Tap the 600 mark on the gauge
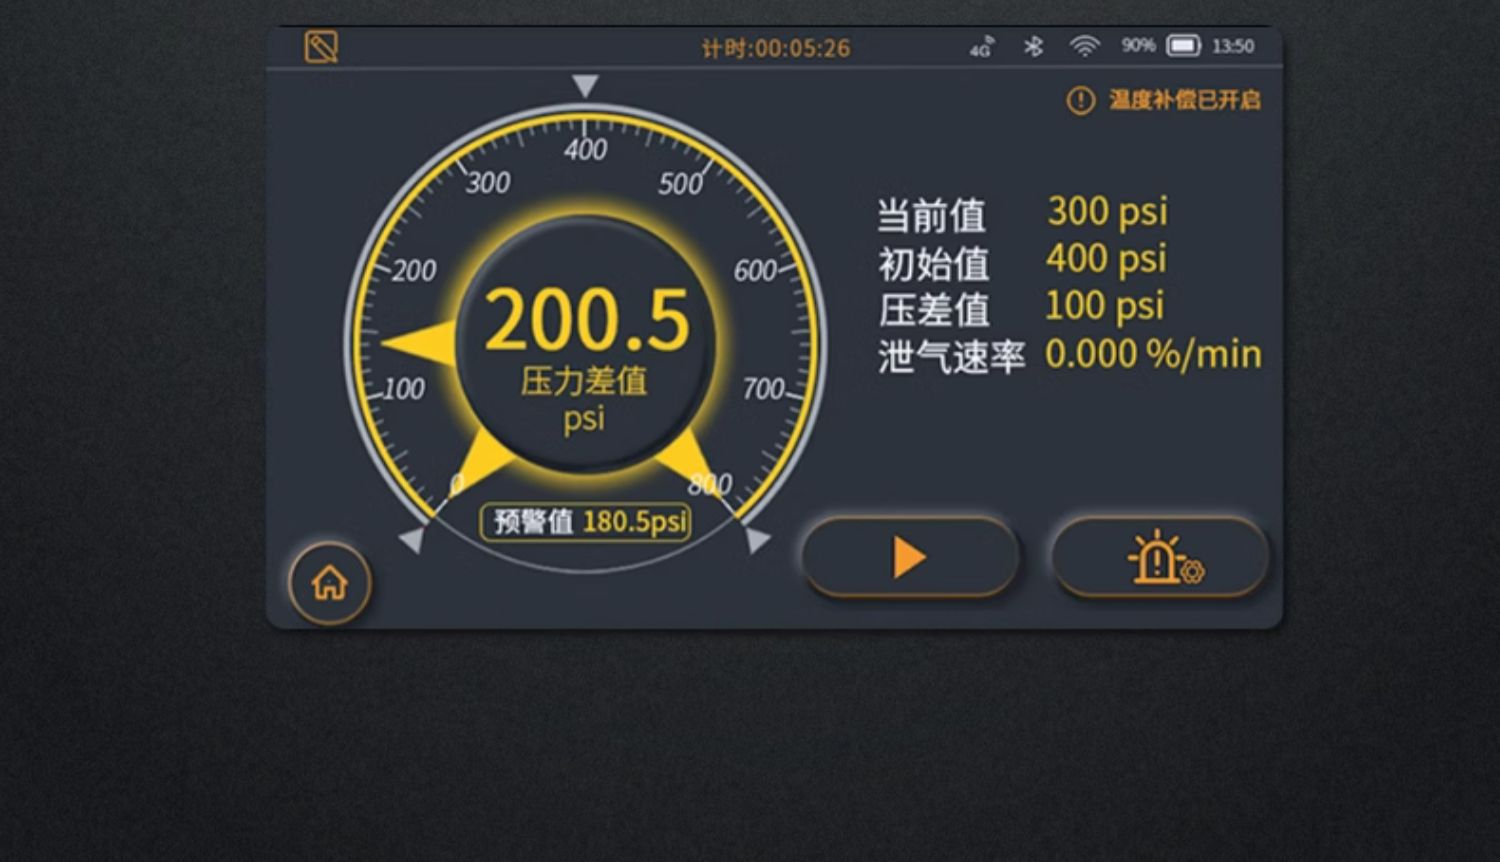Image resolution: width=1500 pixels, height=862 pixels. tap(755, 271)
